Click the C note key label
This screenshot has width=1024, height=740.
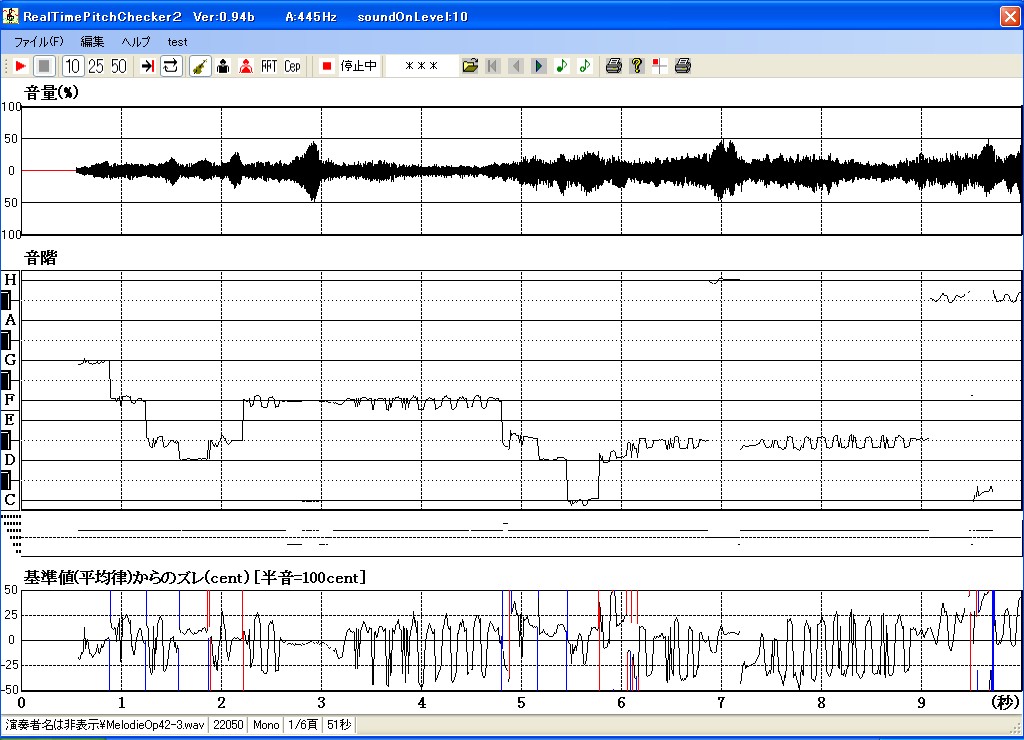point(10,500)
